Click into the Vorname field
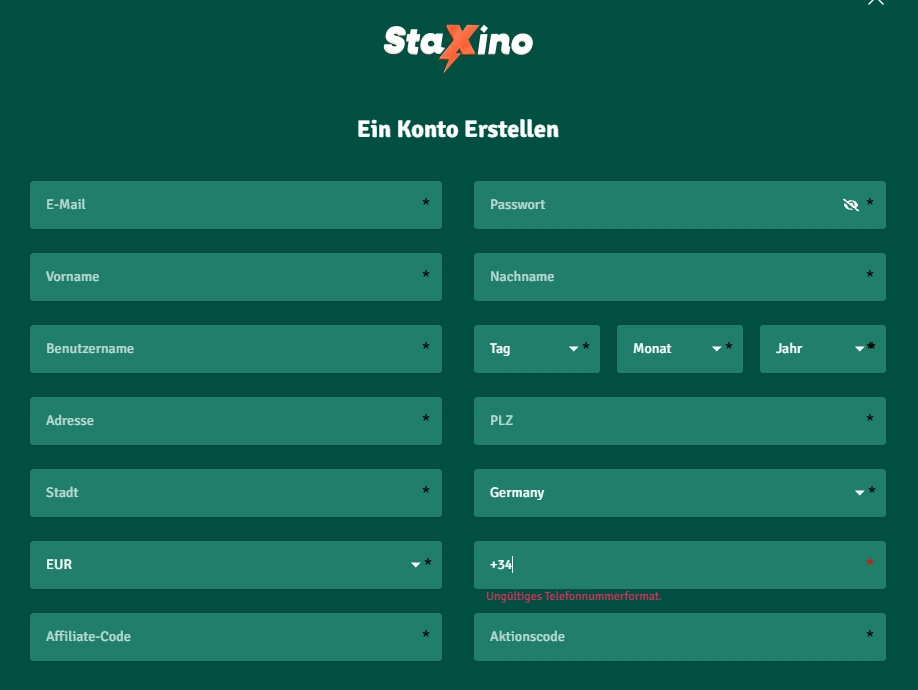 pos(236,277)
